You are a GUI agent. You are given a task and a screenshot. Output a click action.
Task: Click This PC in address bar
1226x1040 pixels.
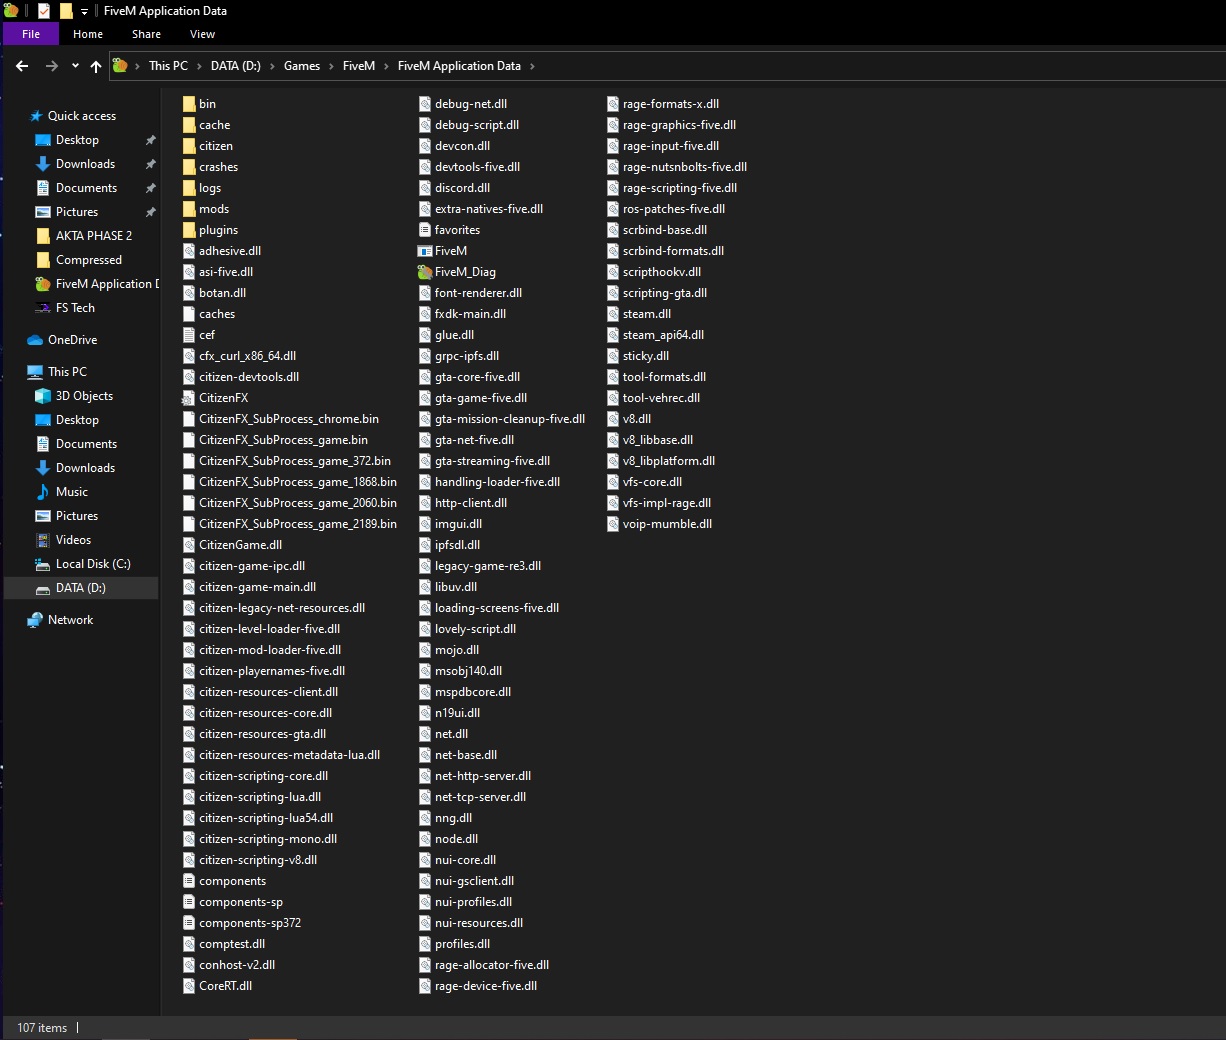168,66
